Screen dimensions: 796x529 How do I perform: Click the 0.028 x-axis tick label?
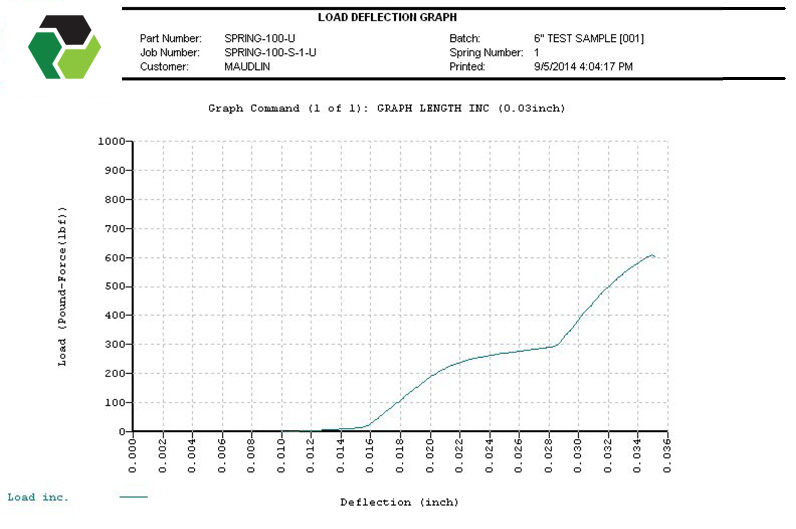coord(549,456)
